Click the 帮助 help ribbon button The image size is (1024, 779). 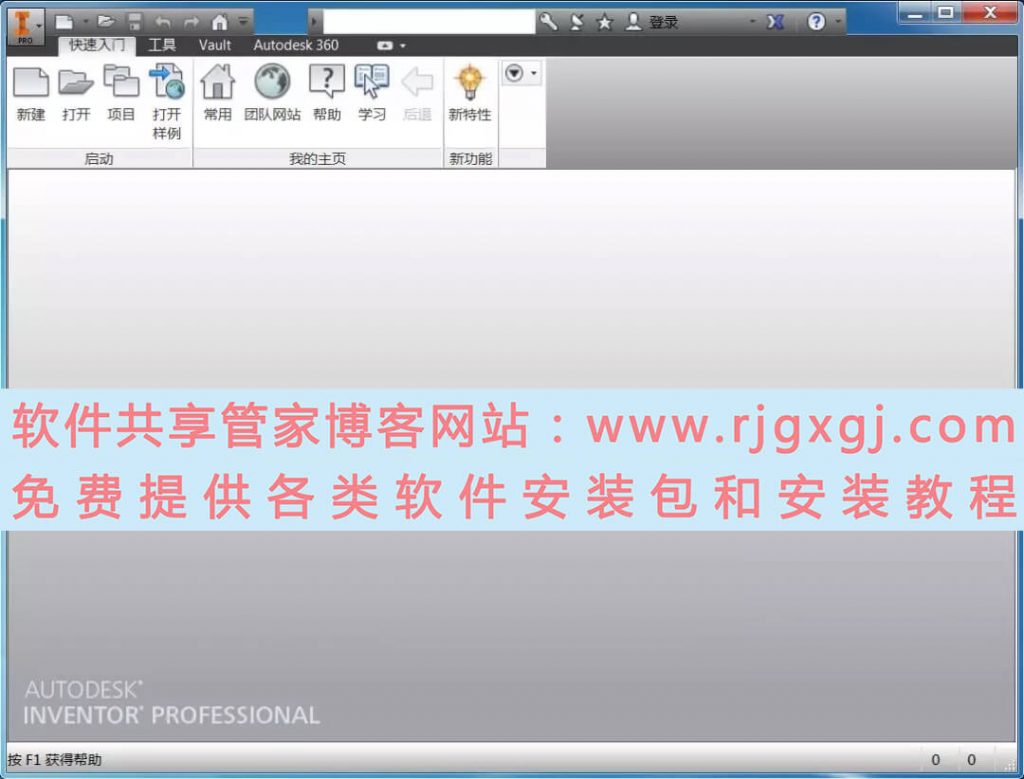(x=327, y=93)
